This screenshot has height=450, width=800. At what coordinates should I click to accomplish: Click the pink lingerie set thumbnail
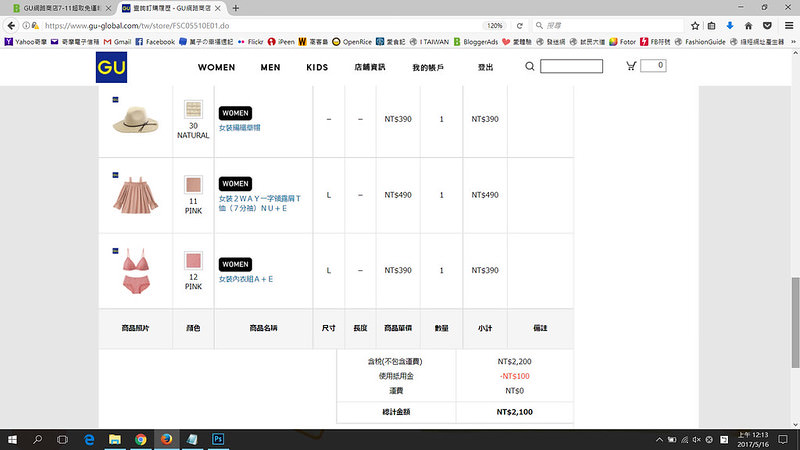coord(136,271)
